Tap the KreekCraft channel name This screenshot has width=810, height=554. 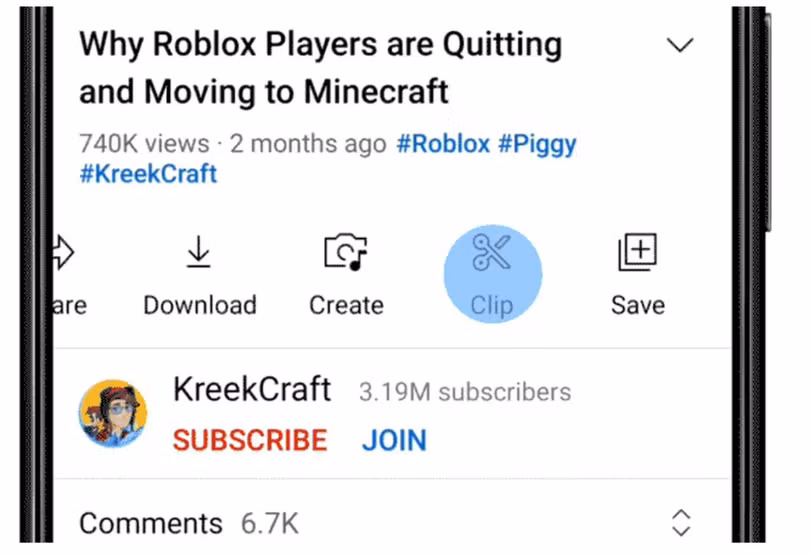click(x=252, y=389)
